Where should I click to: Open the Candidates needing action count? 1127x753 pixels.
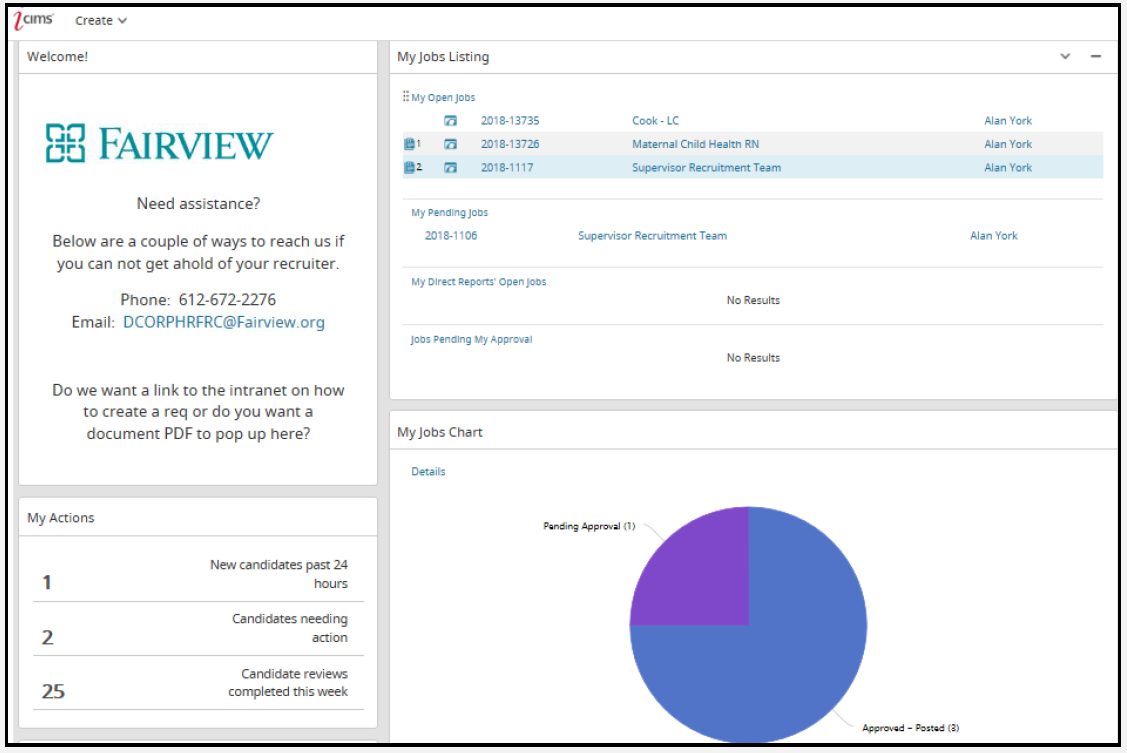point(48,638)
